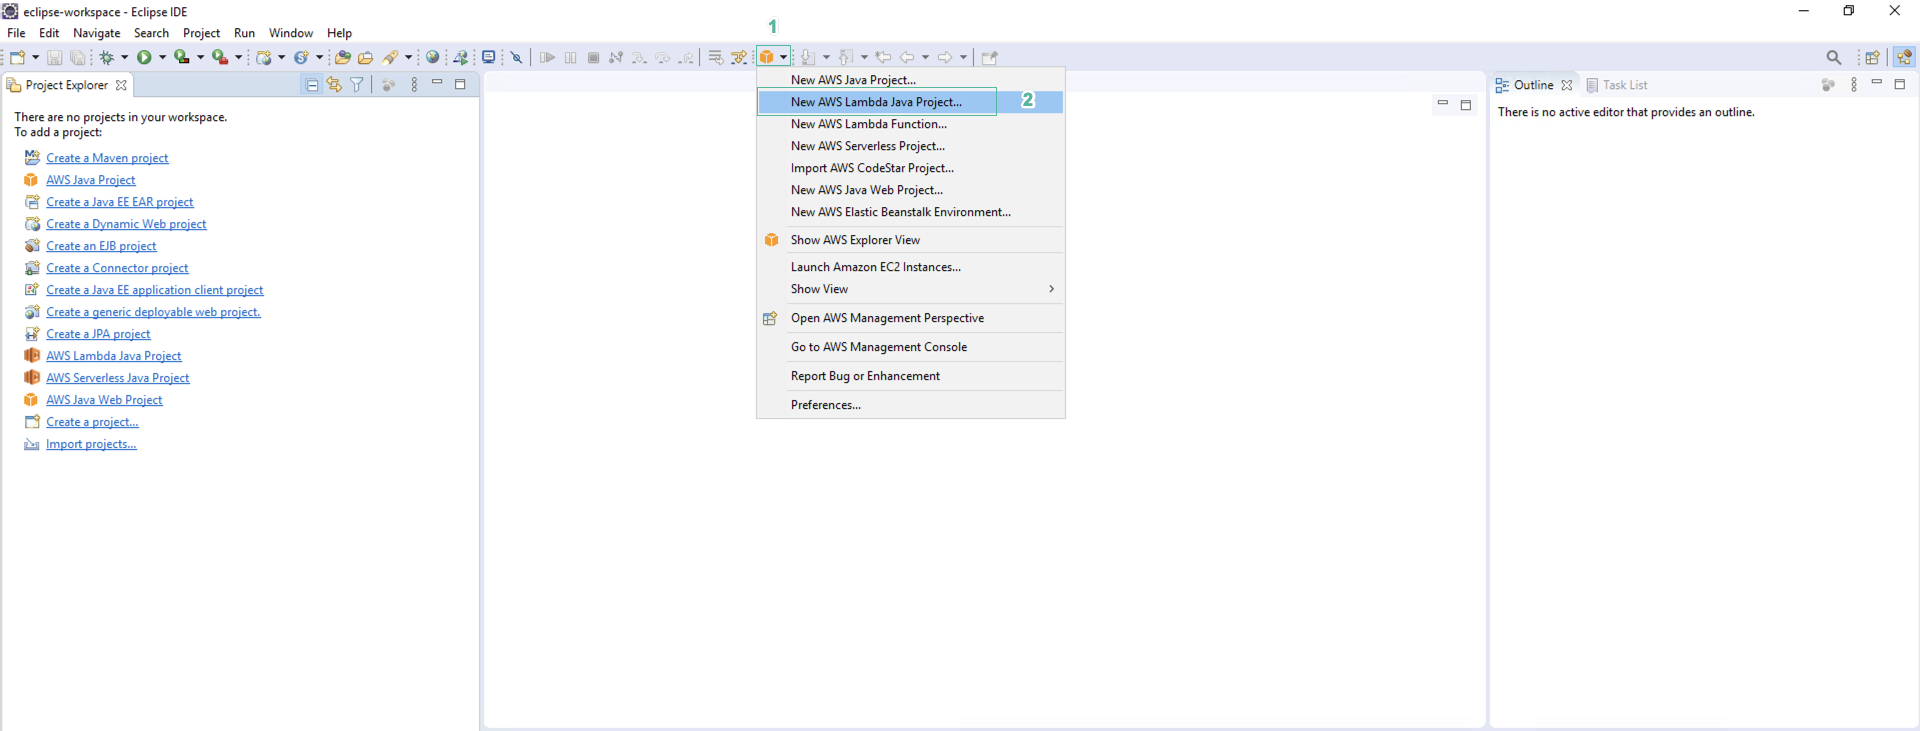Switch to the Task List tab
This screenshot has height=731, width=1920.
pyautogui.click(x=1617, y=85)
